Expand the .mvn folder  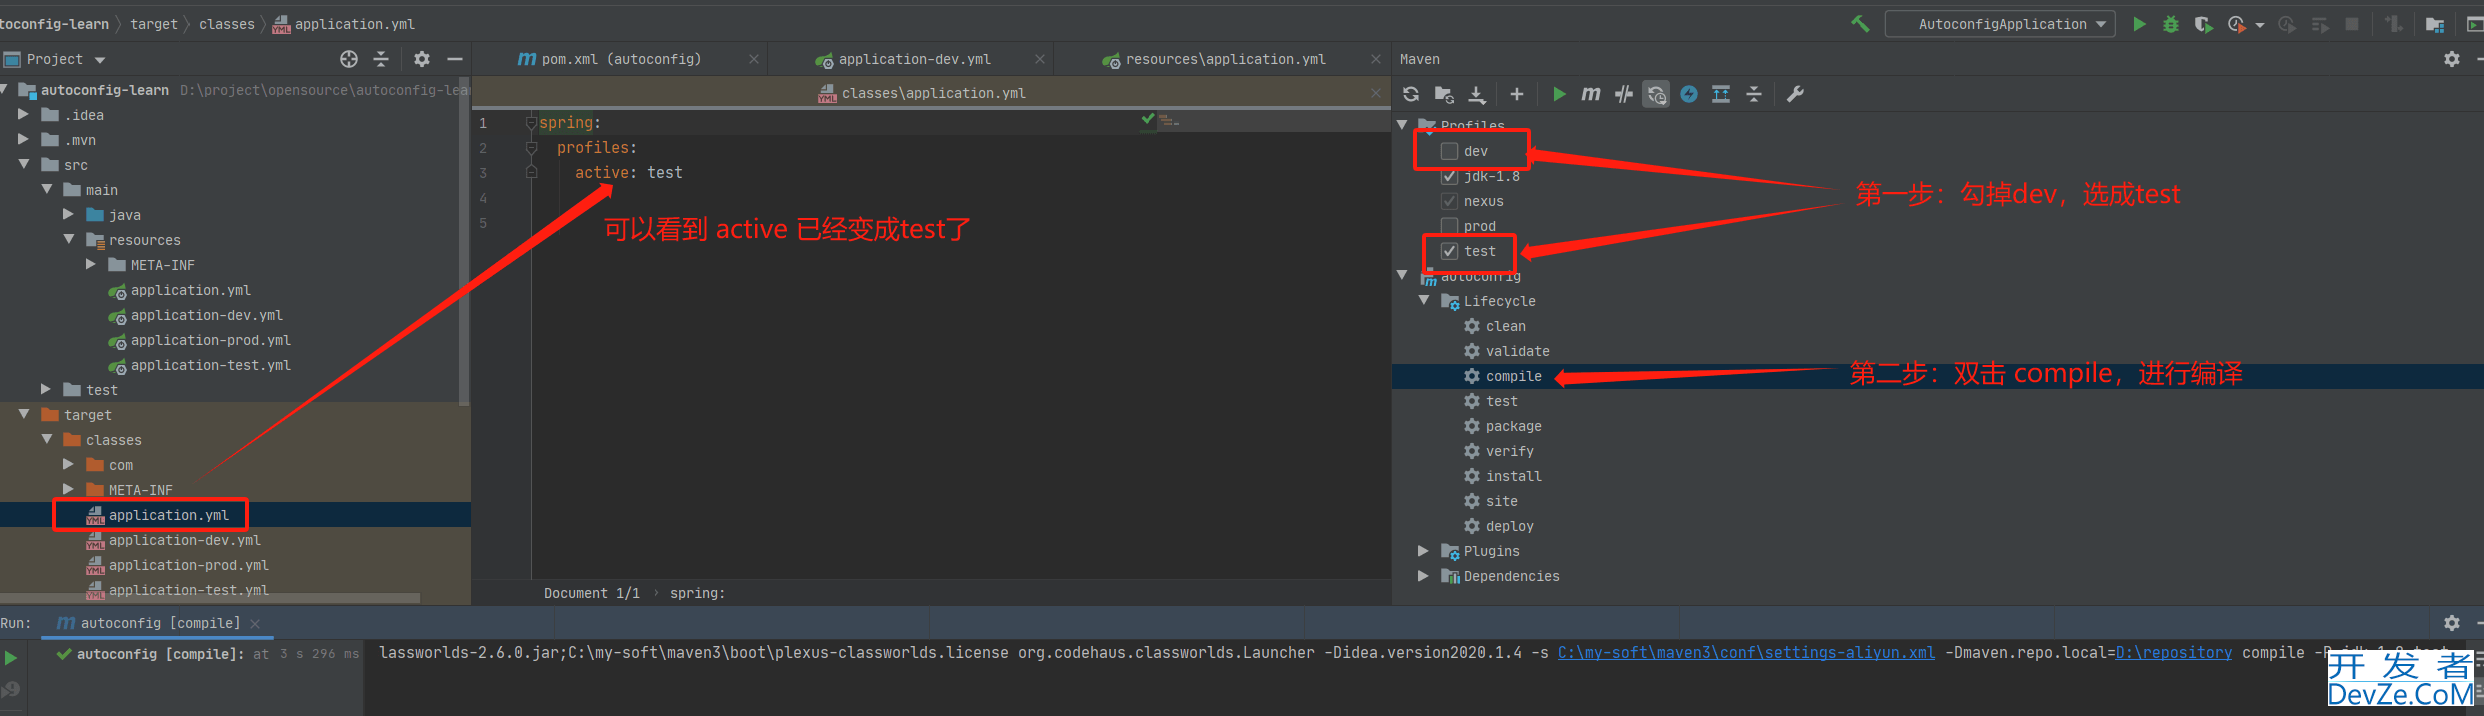(23, 140)
